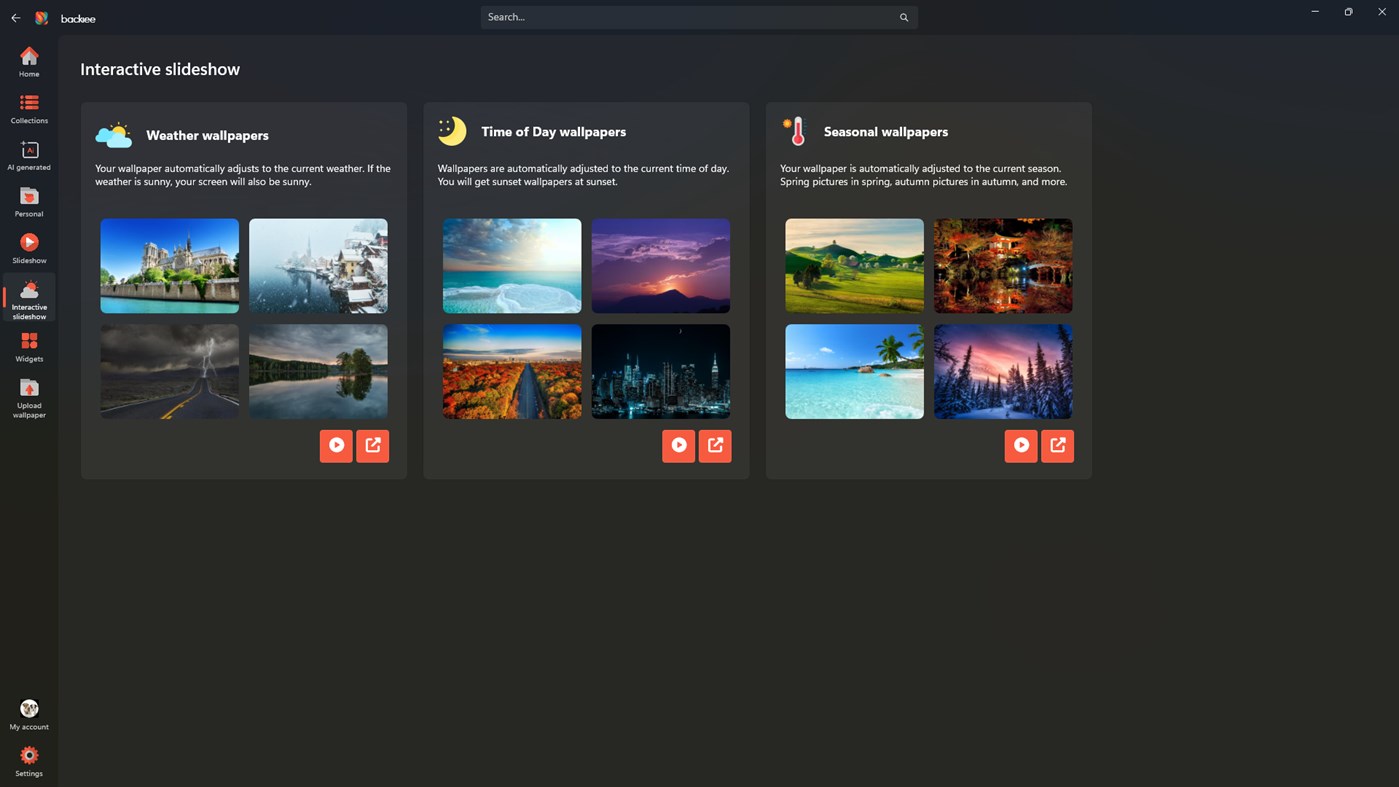Viewport: 1399px width, 787px height.
Task: Focus the Search input field
Action: (699, 17)
